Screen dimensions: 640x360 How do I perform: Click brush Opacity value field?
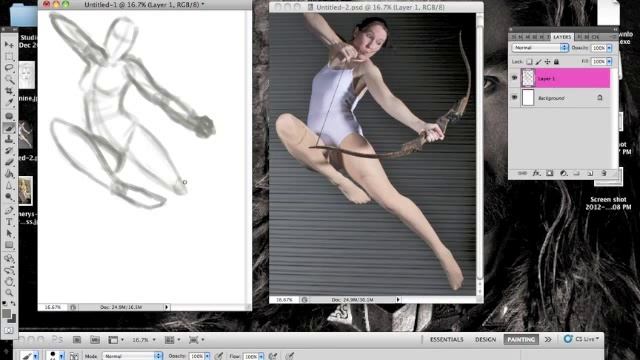pos(197,356)
